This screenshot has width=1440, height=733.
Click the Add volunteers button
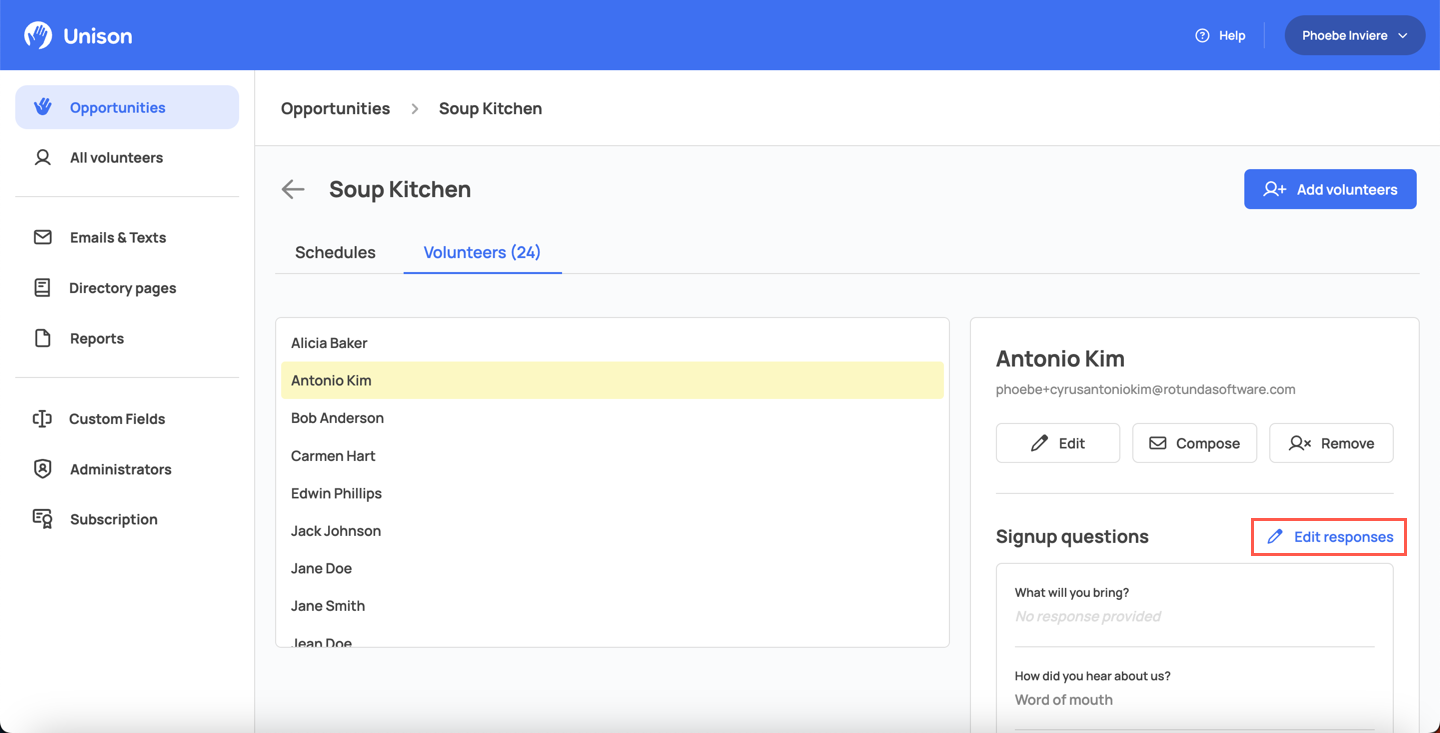(1330, 189)
